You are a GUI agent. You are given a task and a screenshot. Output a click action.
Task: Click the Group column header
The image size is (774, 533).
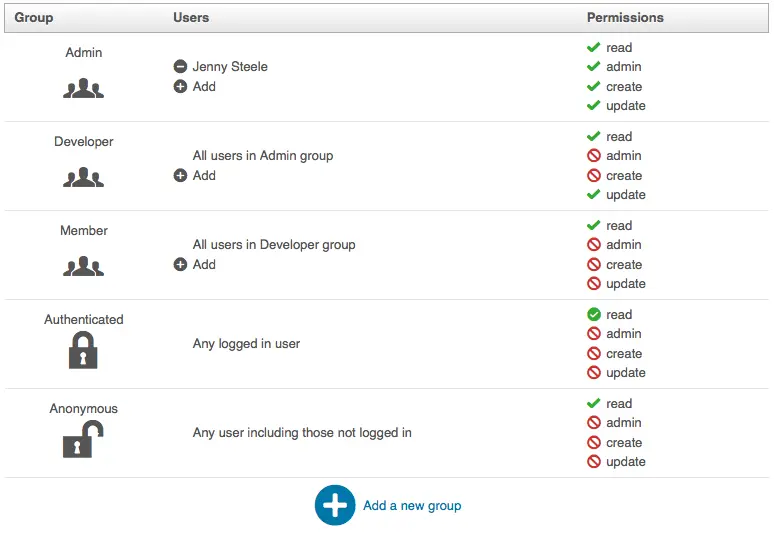pos(34,17)
